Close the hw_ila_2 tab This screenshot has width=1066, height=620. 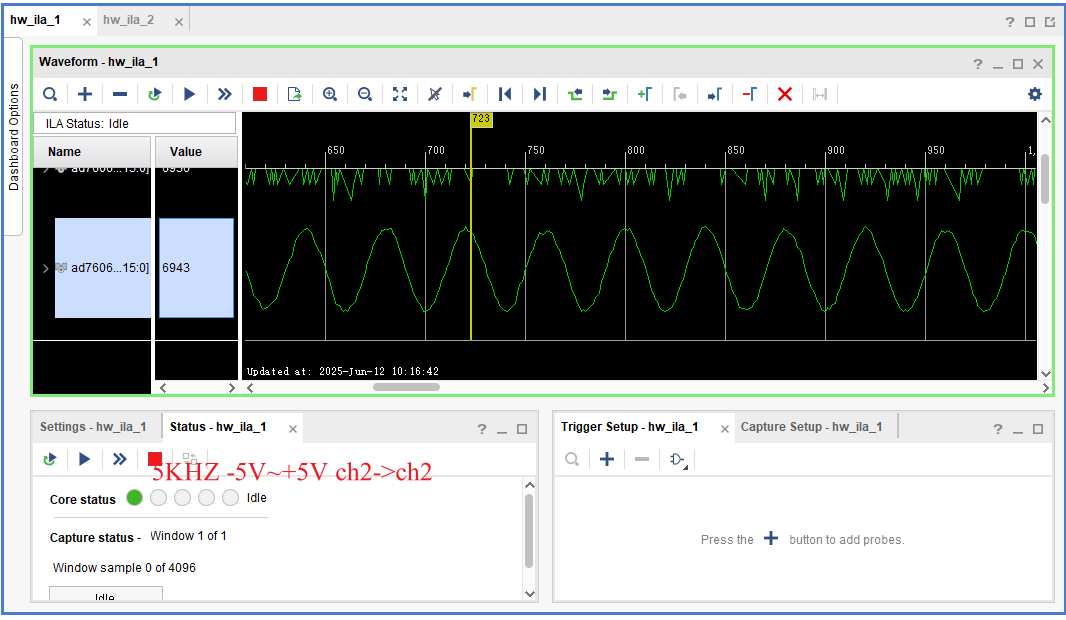[179, 22]
